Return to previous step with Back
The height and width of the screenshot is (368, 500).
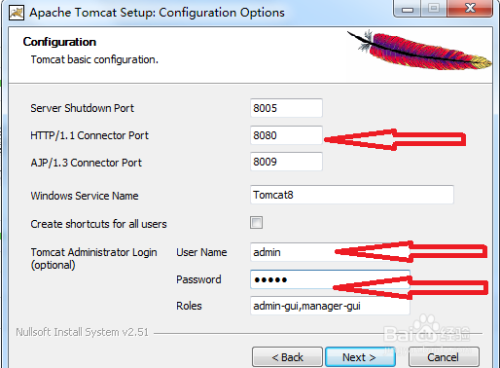point(287,357)
